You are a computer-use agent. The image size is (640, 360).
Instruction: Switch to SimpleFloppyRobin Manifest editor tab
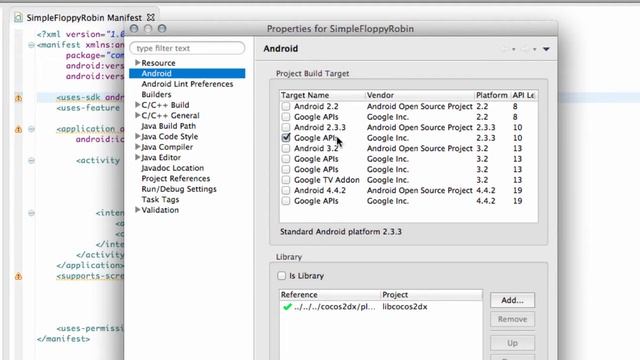[x=84, y=18]
